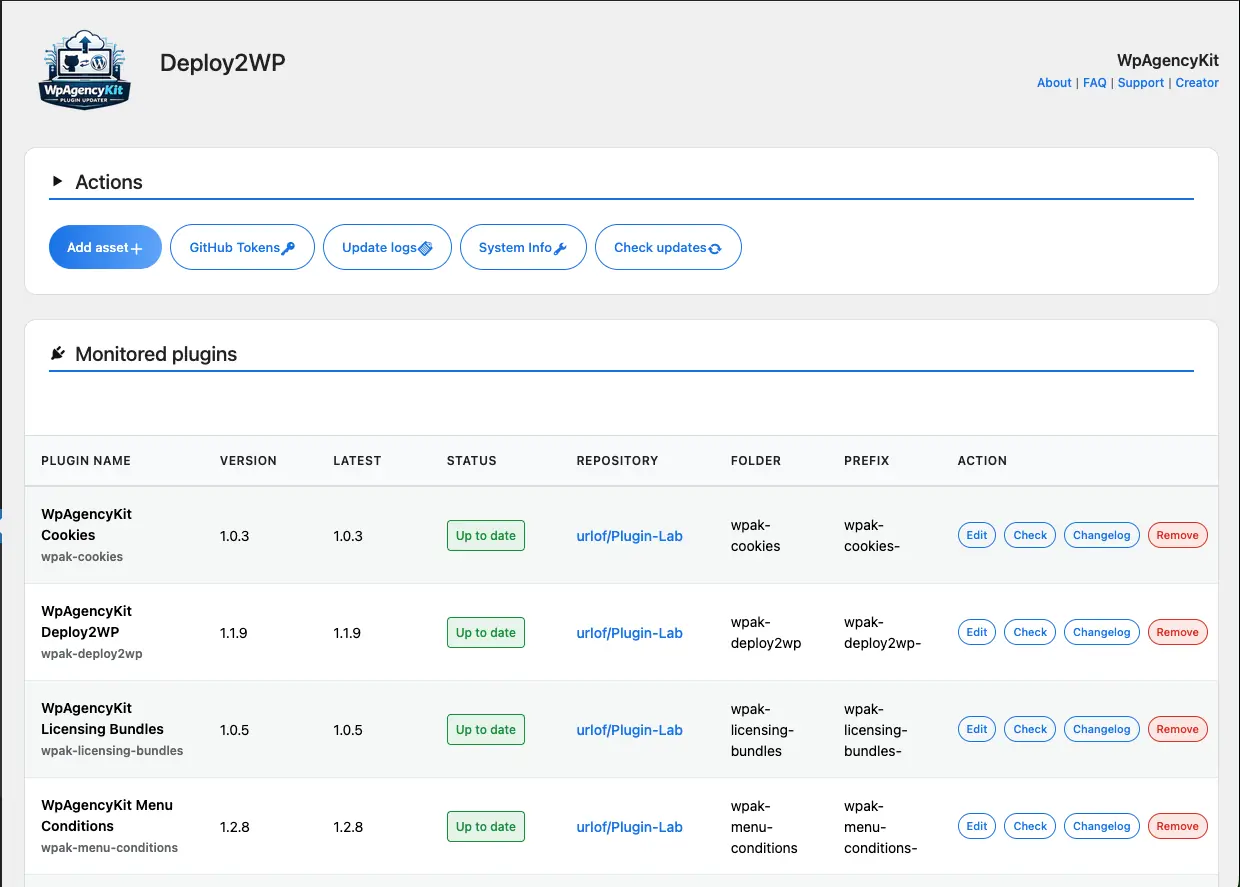Click latest version 1.2.8
1240x887 pixels.
click(347, 827)
